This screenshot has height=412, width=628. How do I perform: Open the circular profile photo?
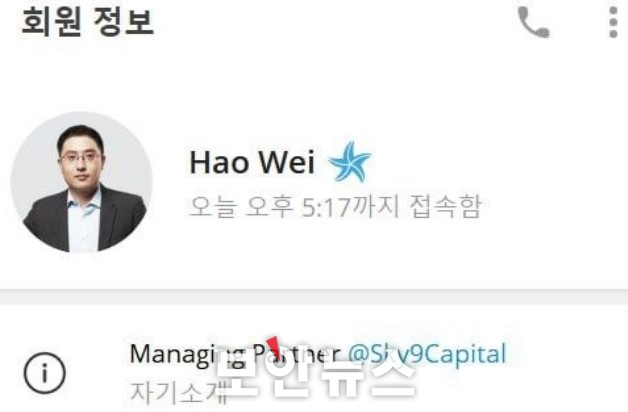coord(82,183)
